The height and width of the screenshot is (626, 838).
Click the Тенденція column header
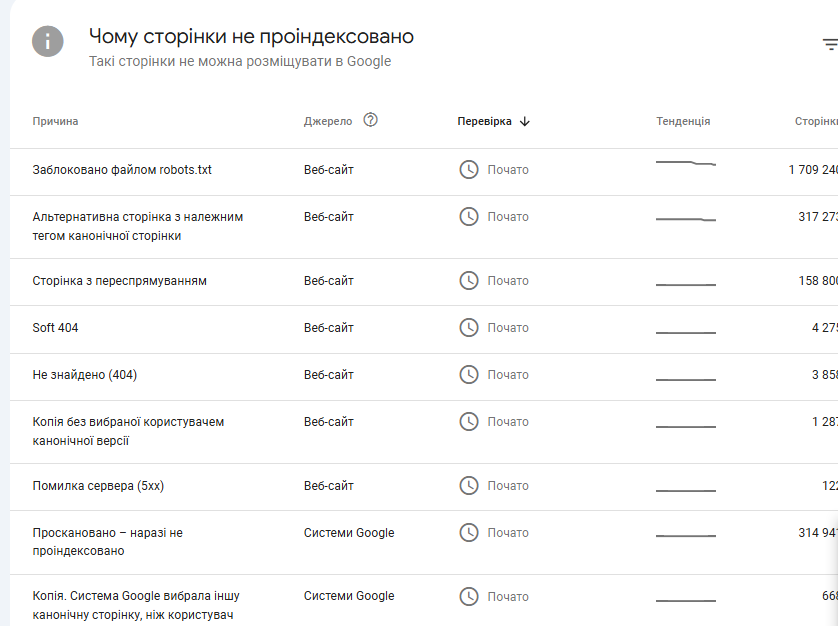(683, 121)
